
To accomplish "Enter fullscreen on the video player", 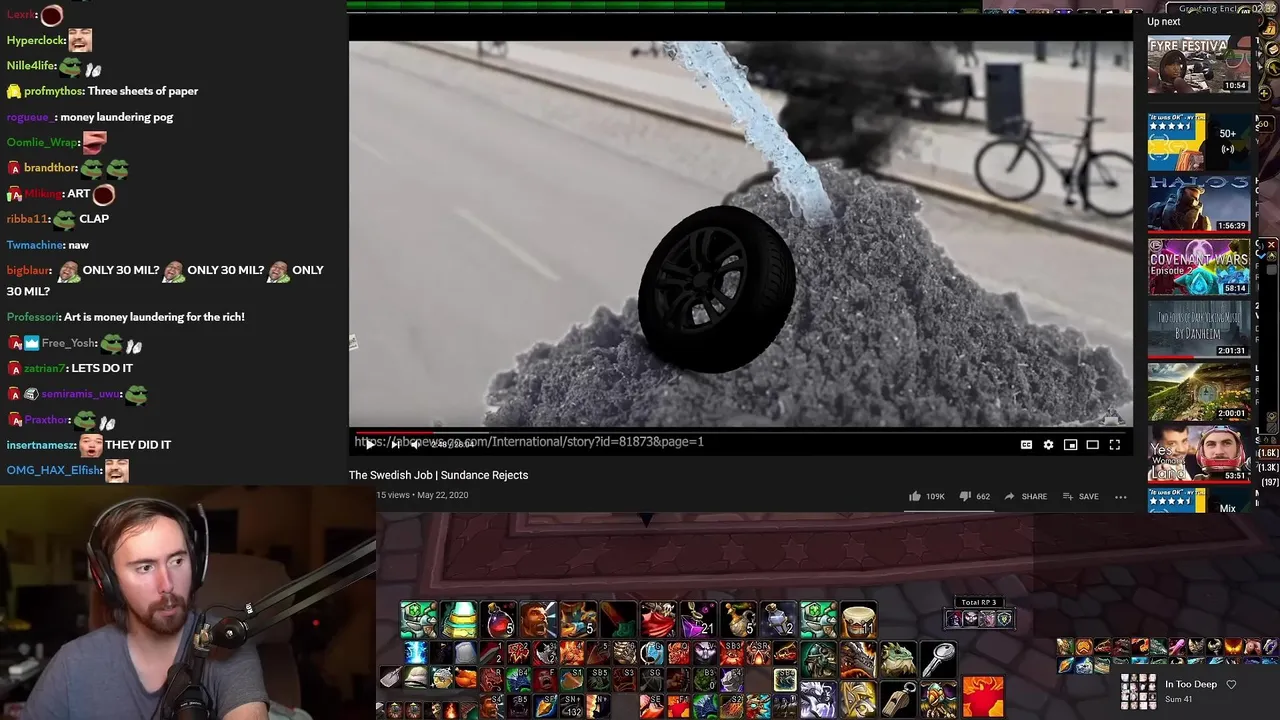I will pyautogui.click(x=1114, y=445).
